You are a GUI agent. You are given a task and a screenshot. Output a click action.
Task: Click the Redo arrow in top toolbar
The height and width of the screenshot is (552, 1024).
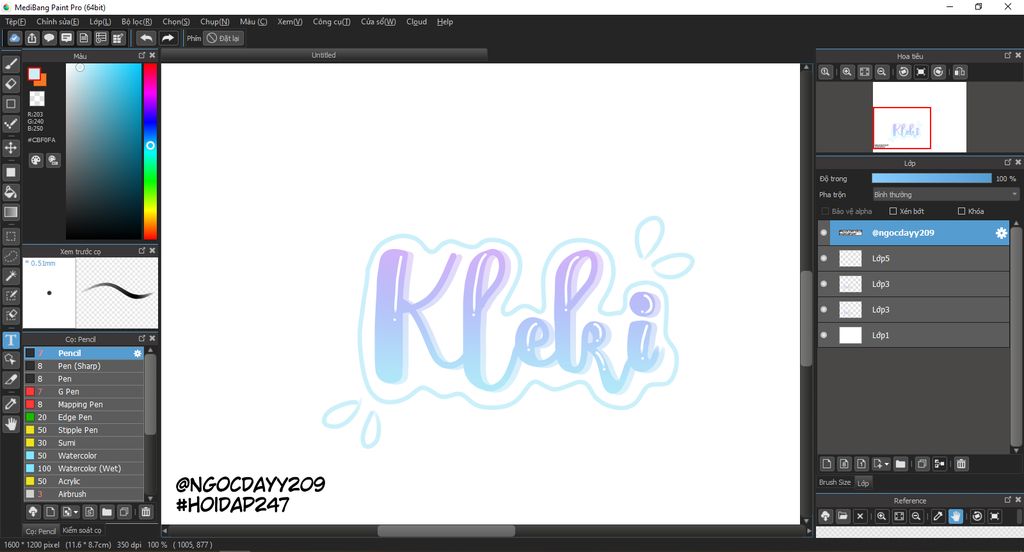pos(168,38)
